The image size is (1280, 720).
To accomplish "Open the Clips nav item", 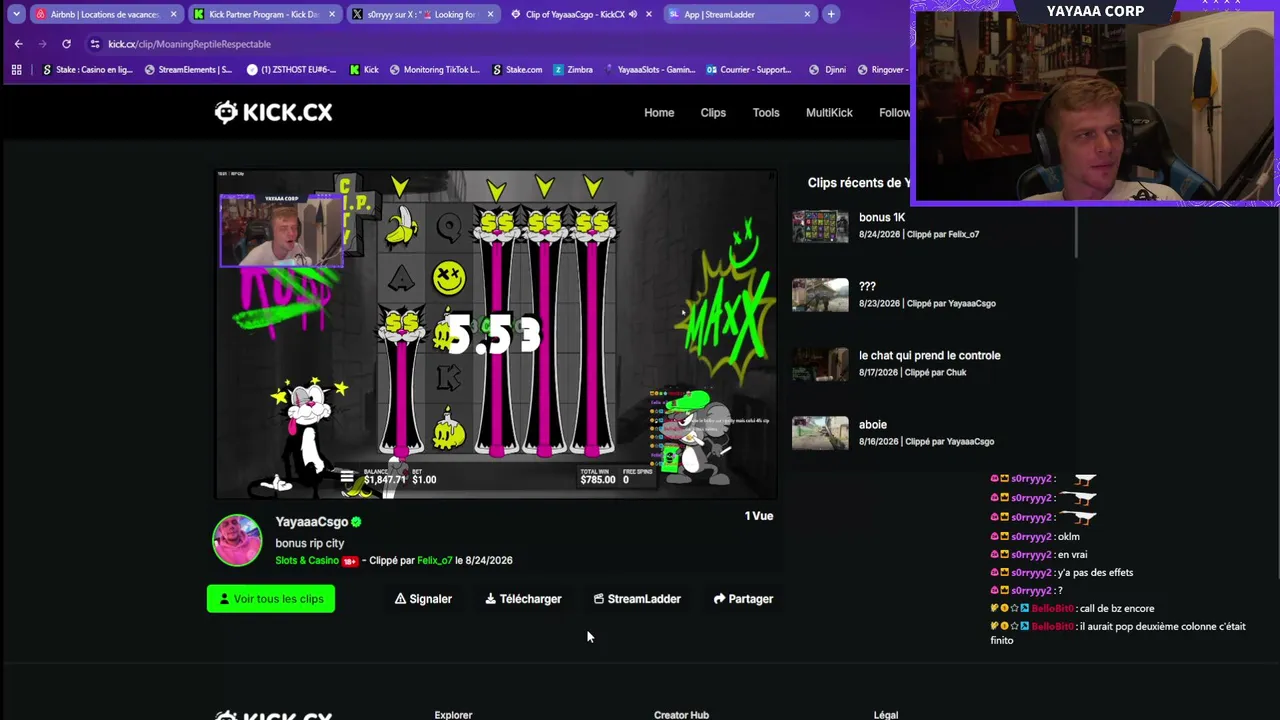I will point(713,113).
